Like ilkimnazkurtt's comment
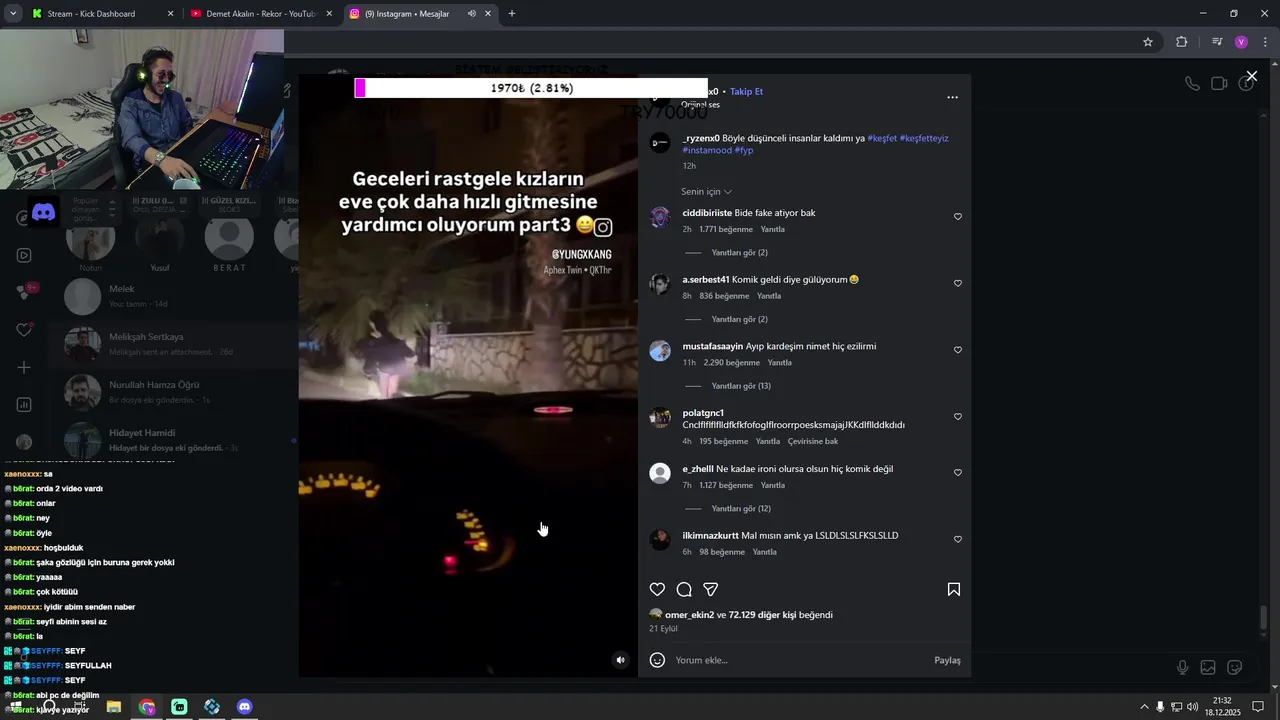The image size is (1280, 720). (x=957, y=540)
